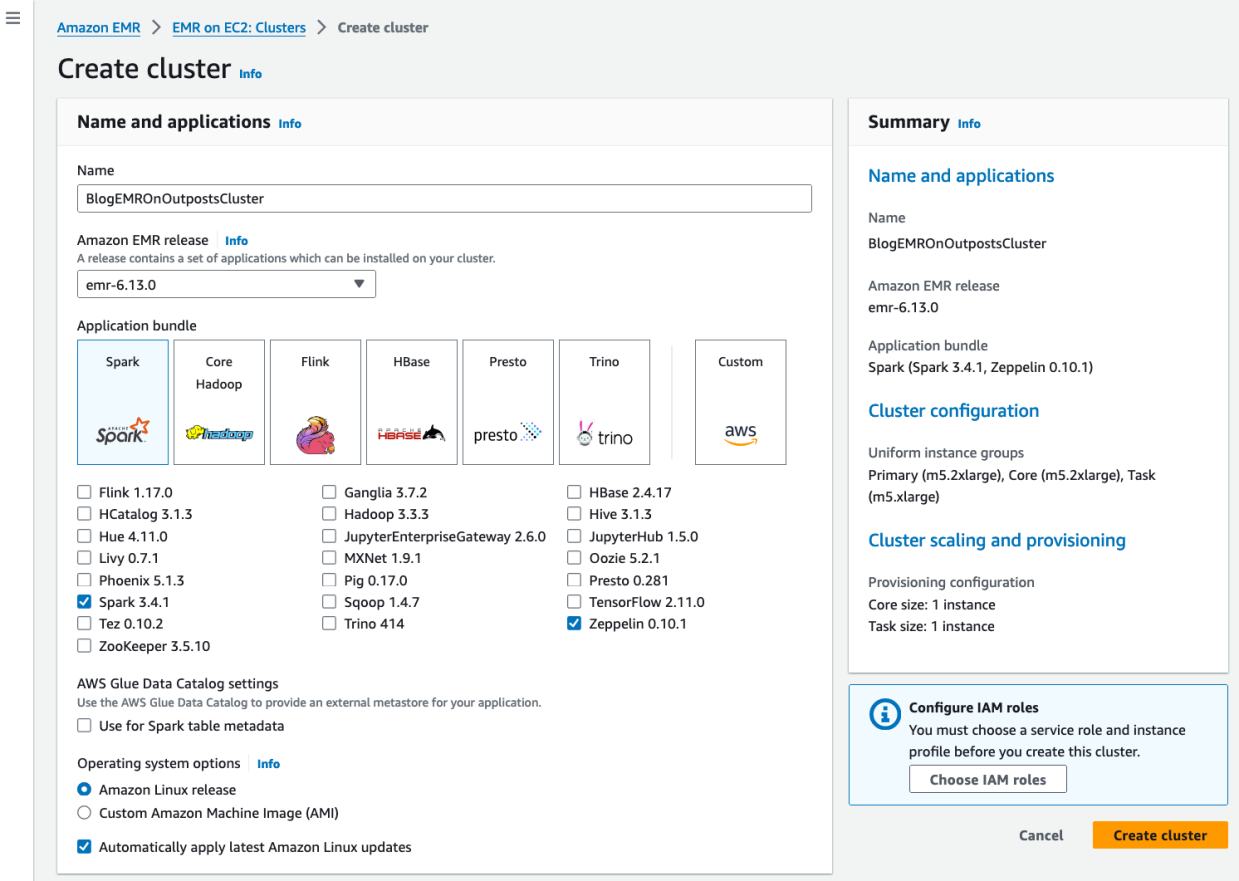Jump to Name and applications summary section
The height and width of the screenshot is (881, 1239).
961,176
